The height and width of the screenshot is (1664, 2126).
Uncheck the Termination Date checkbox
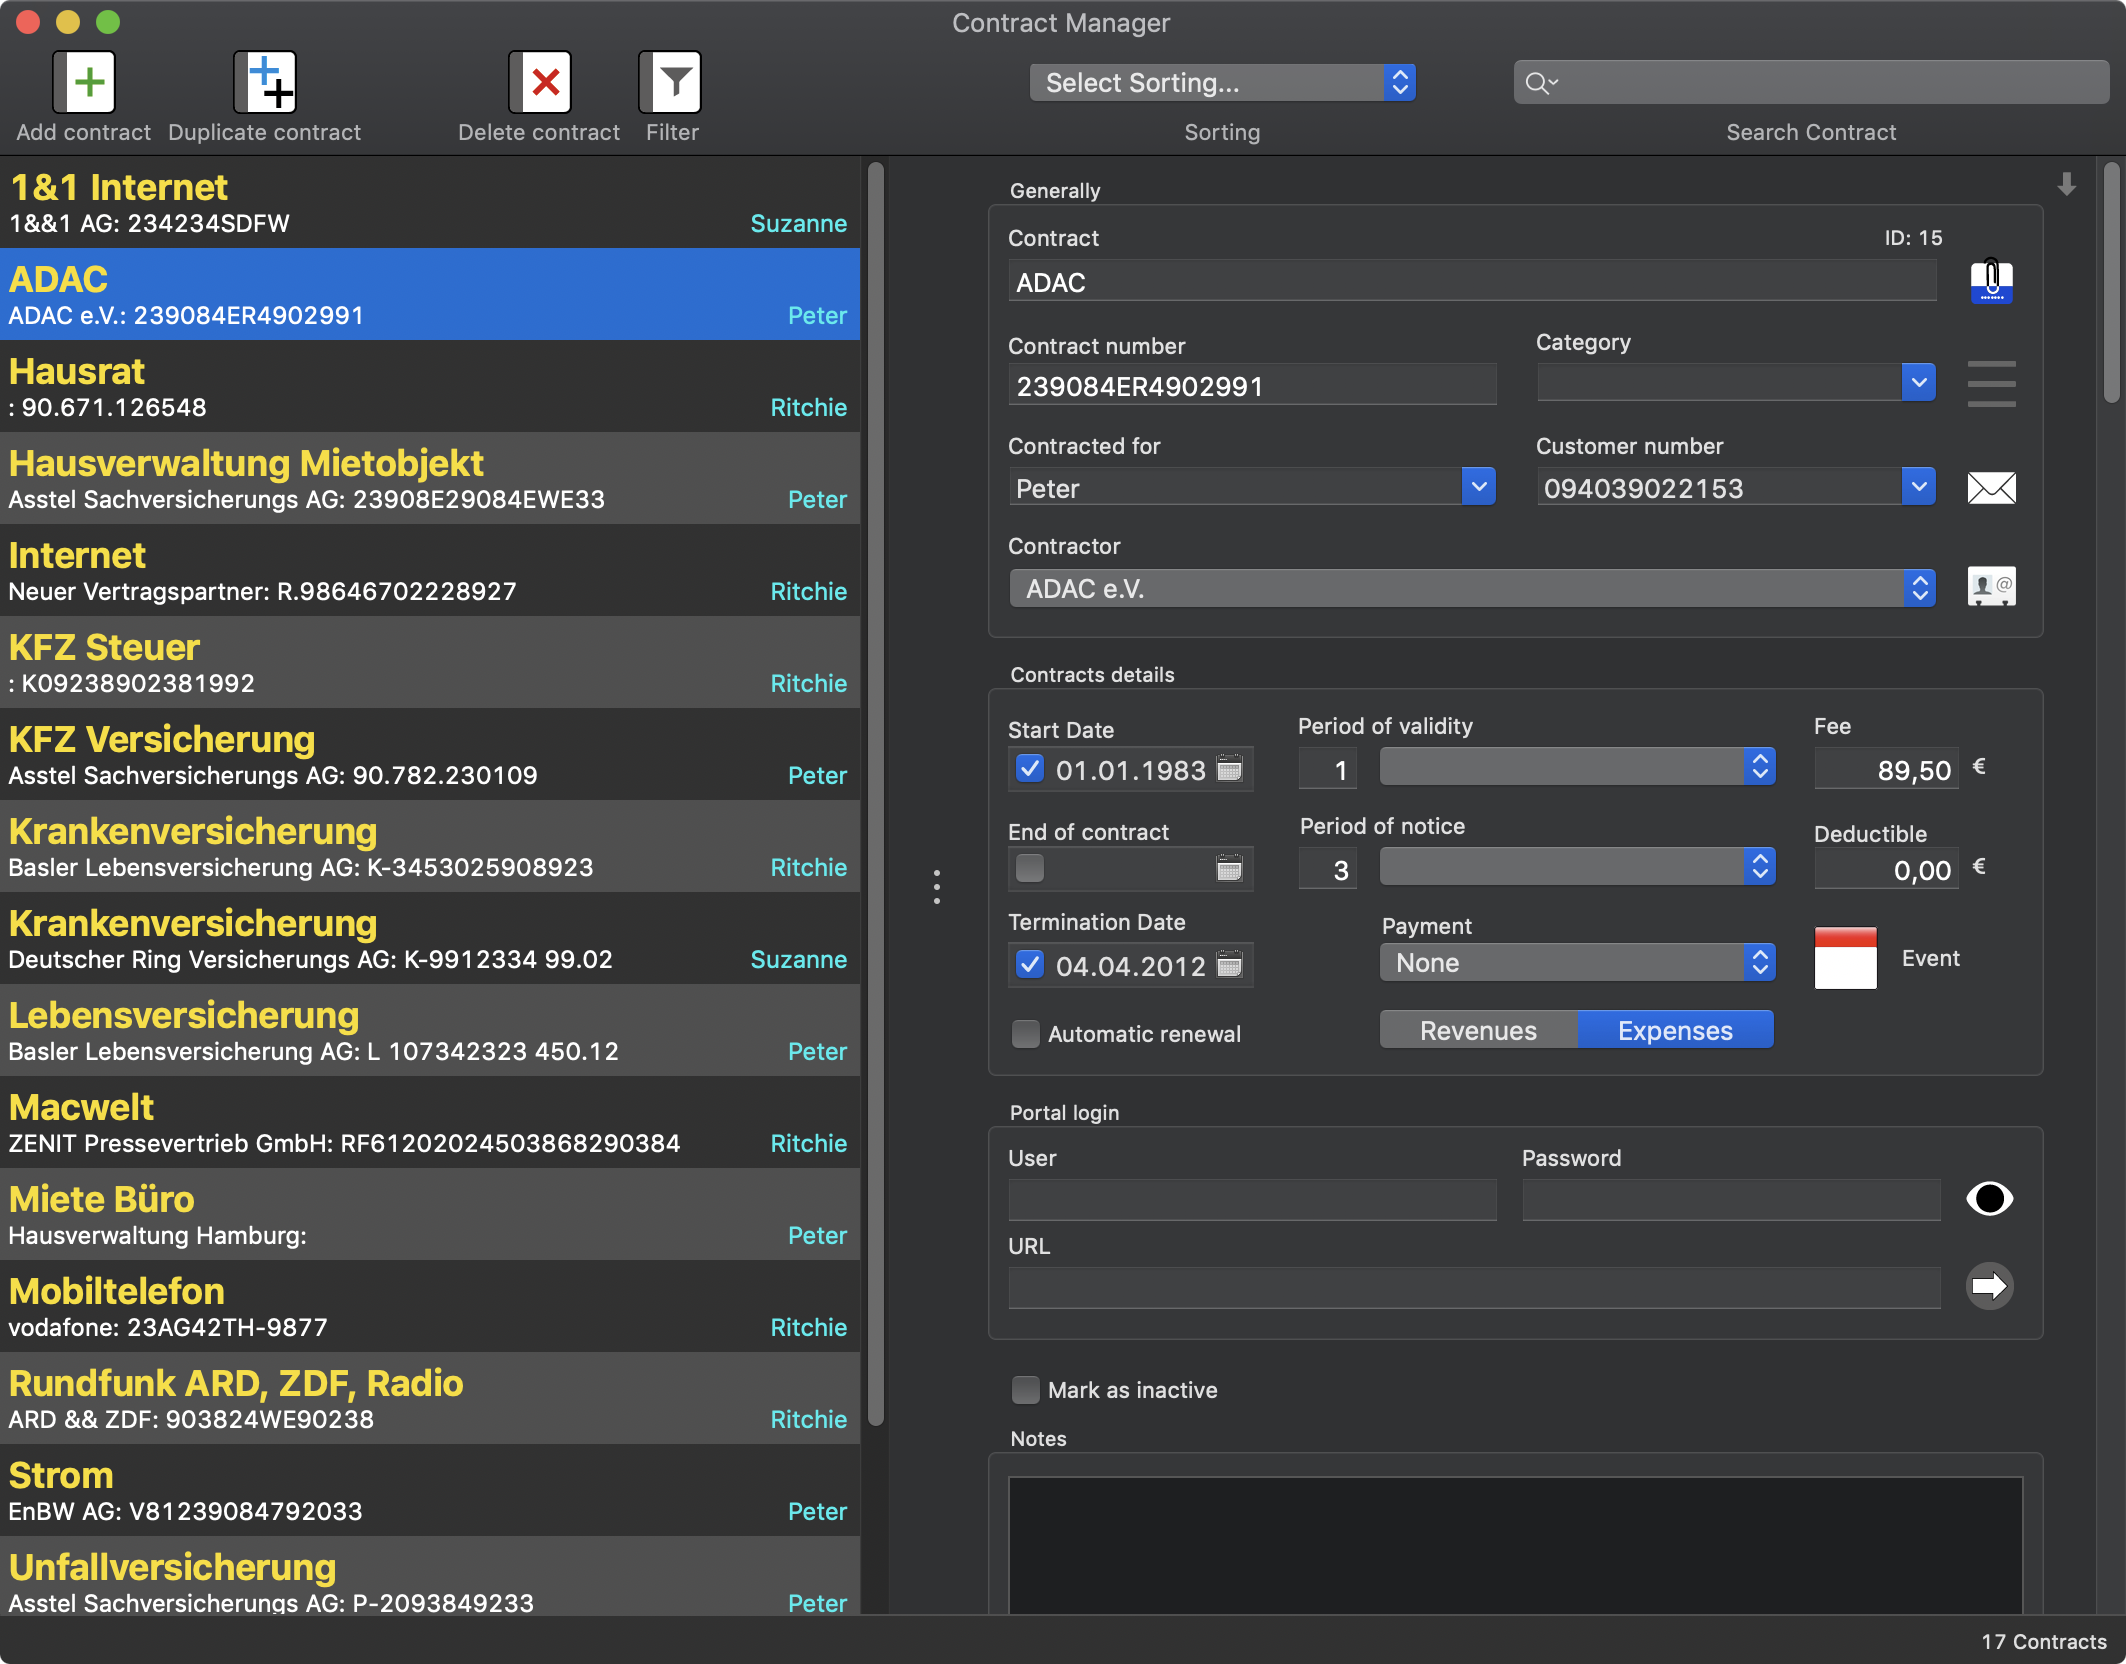[x=1029, y=965]
